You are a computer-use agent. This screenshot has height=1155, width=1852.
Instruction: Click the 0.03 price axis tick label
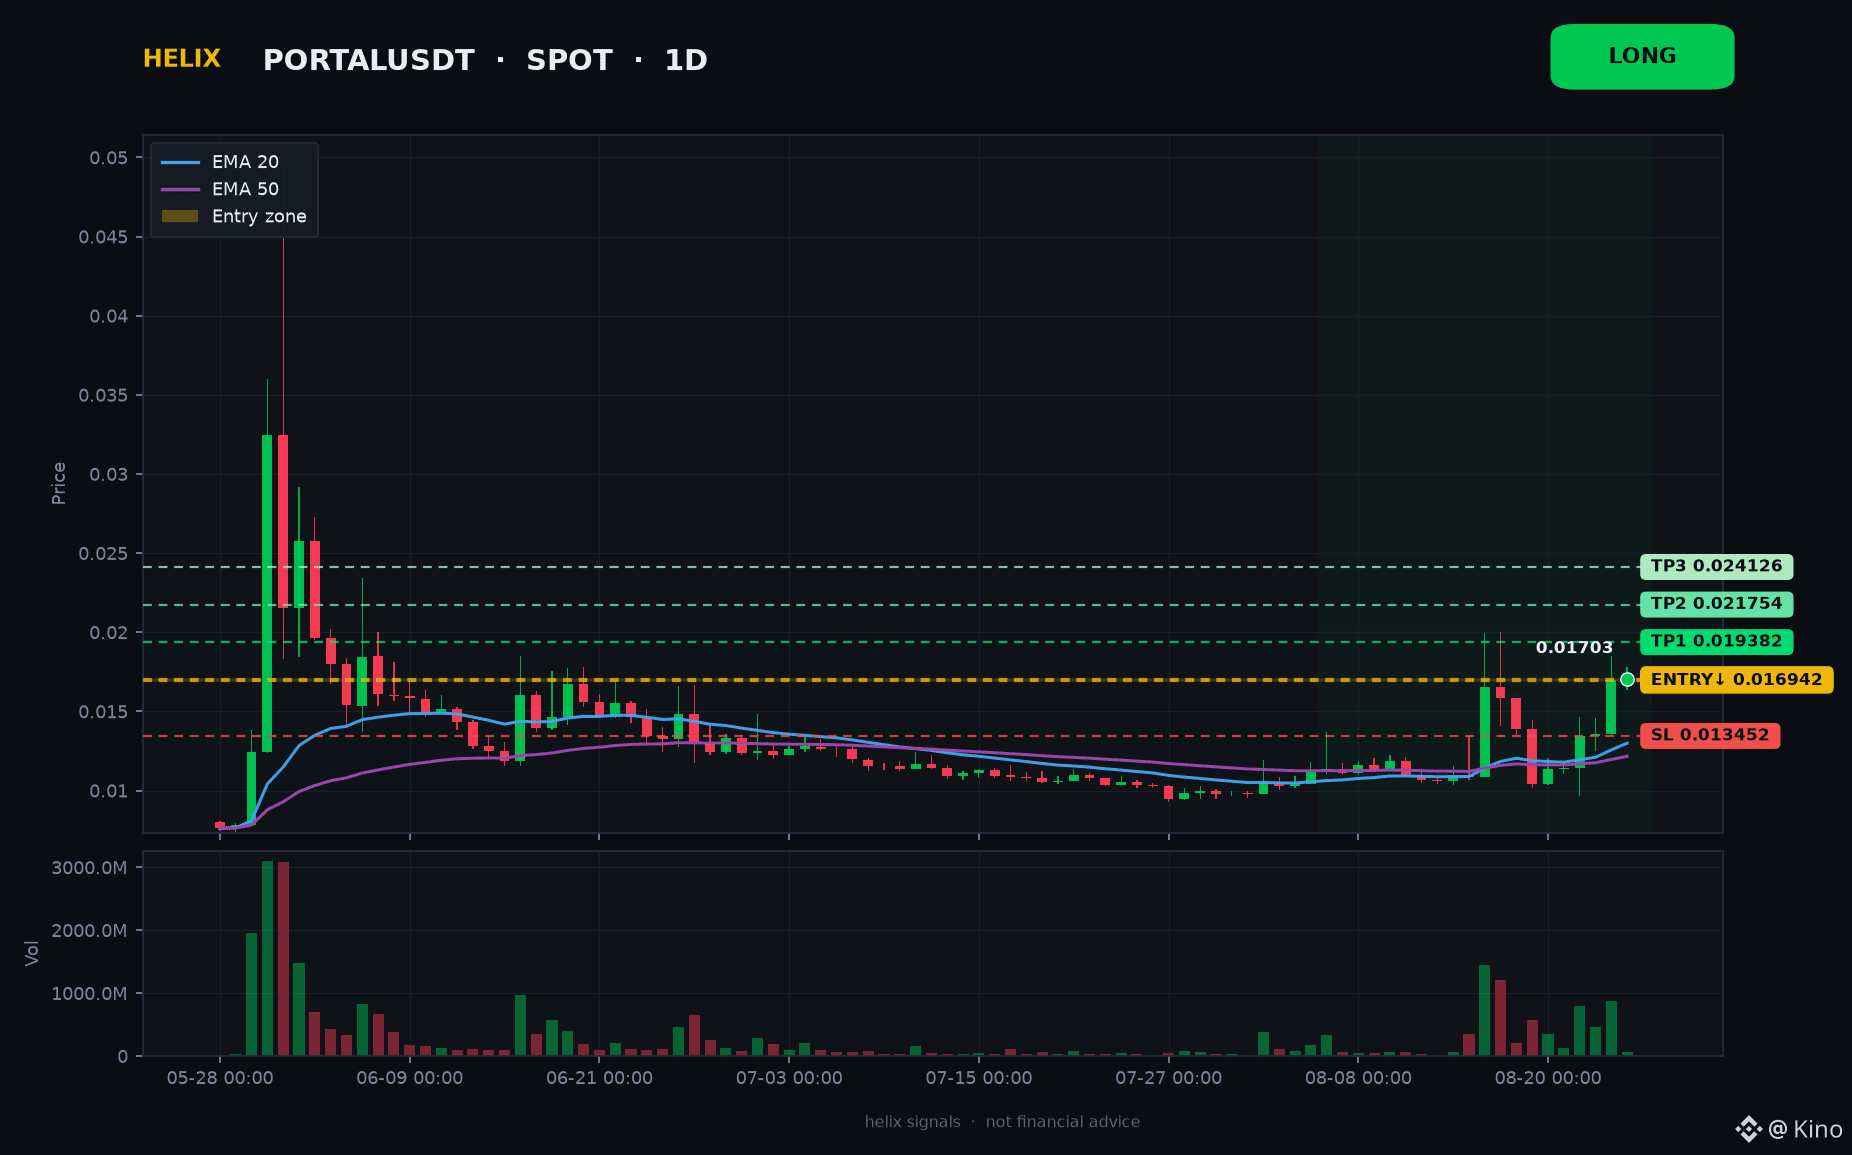point(109,474)
